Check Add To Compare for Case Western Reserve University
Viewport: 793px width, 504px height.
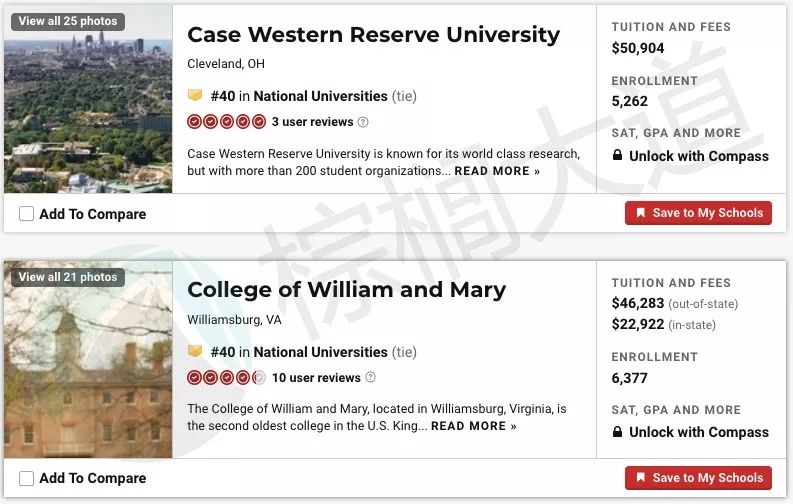26,214
